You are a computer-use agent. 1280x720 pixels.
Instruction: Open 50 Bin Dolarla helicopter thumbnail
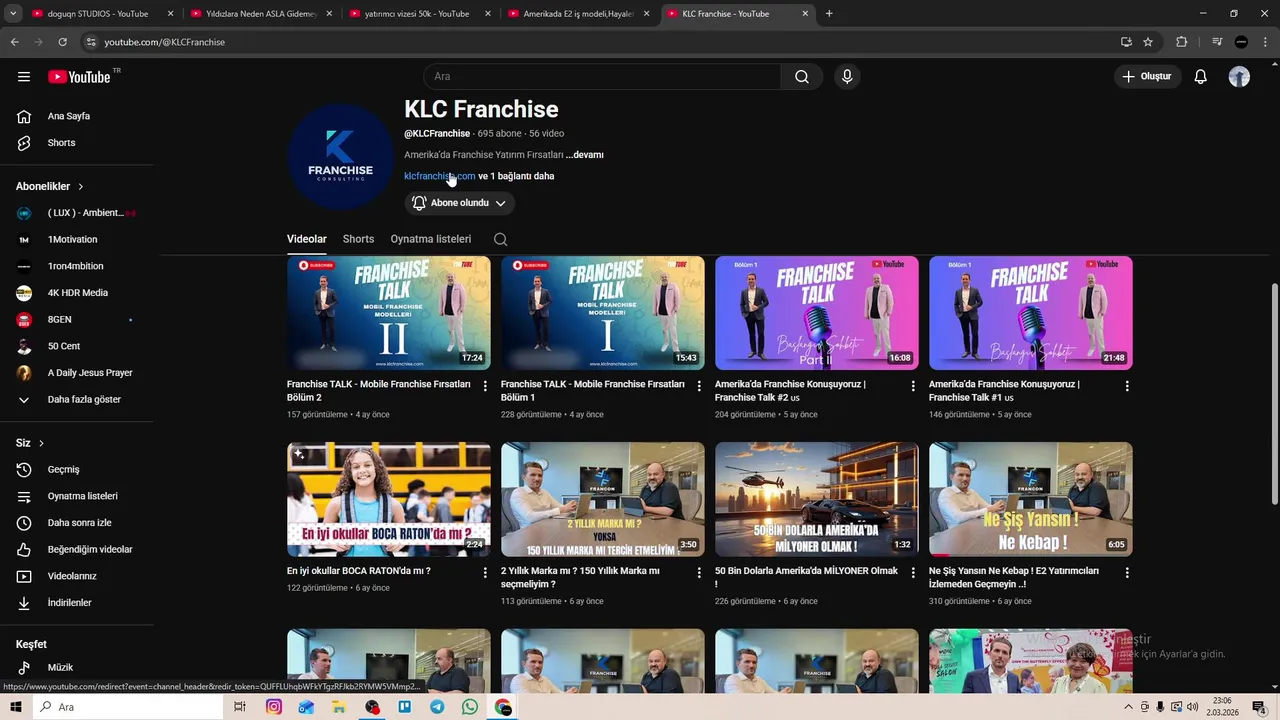(817, 500)
